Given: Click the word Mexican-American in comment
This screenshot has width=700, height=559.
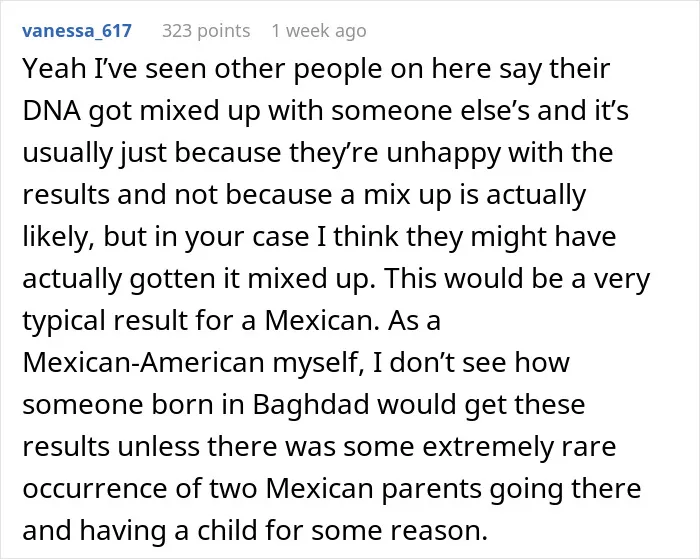Looking at the screenshot, I should (x=144, y=363).
